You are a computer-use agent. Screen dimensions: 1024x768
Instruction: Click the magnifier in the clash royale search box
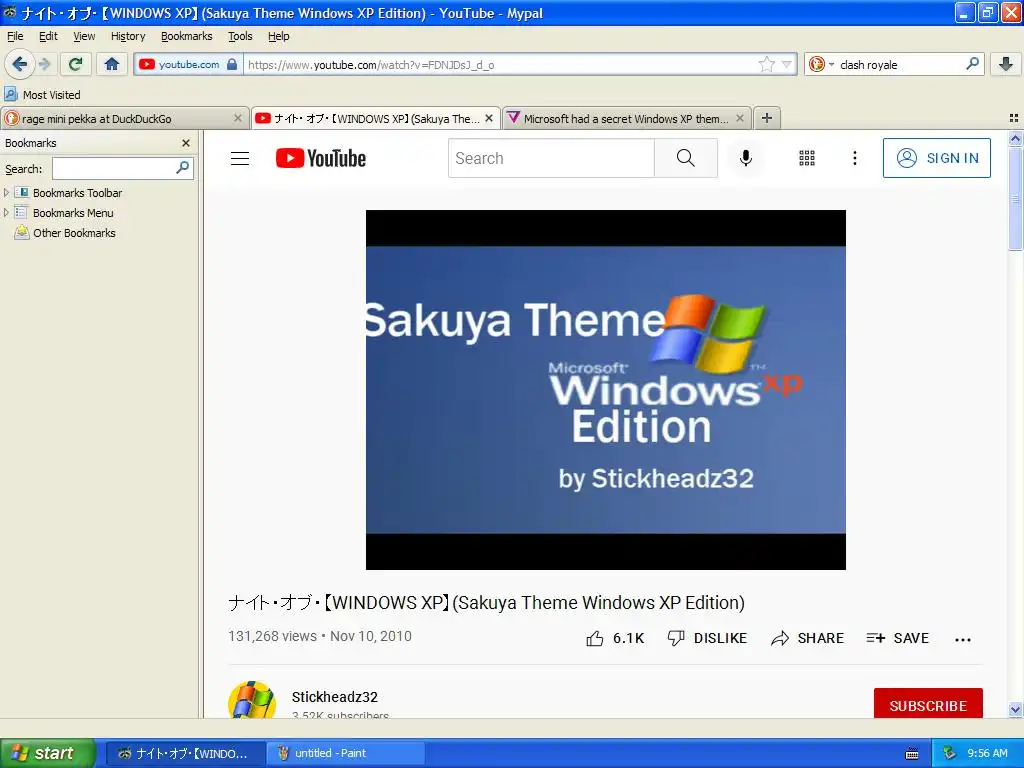[972, 64]
